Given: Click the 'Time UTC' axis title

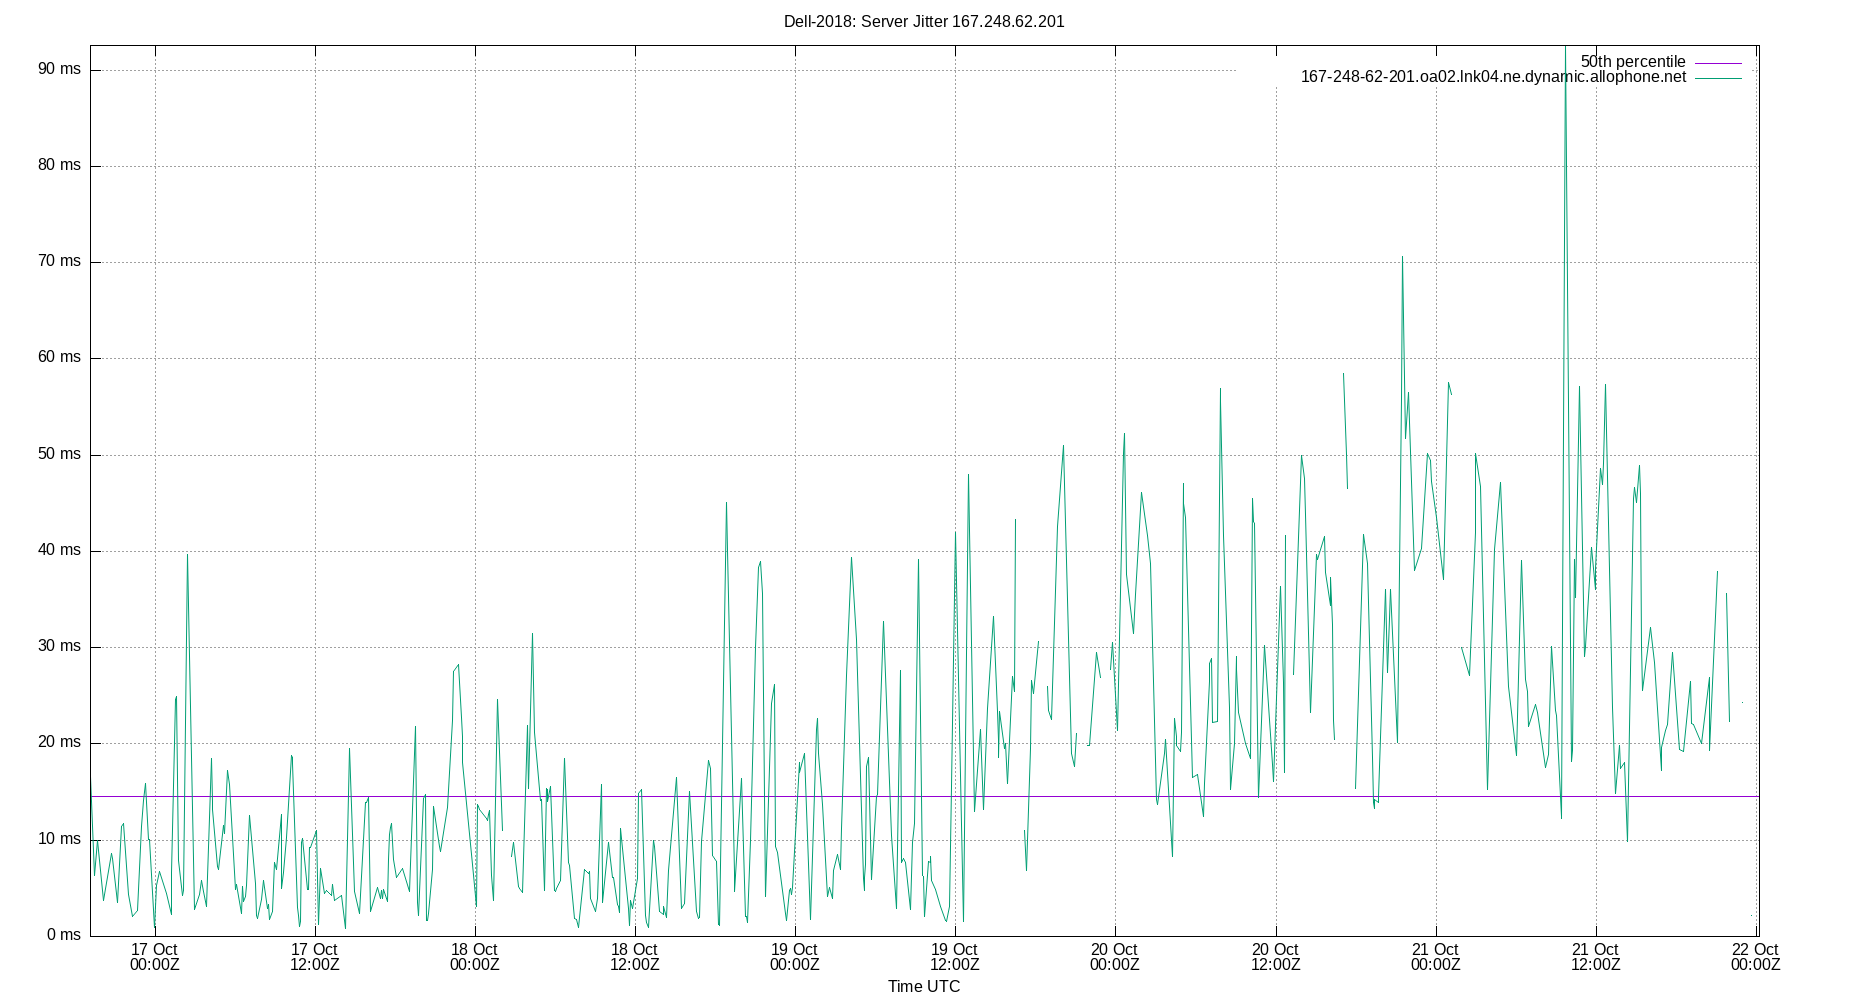Looking at the screenshot, I should [x=924, y=986].
